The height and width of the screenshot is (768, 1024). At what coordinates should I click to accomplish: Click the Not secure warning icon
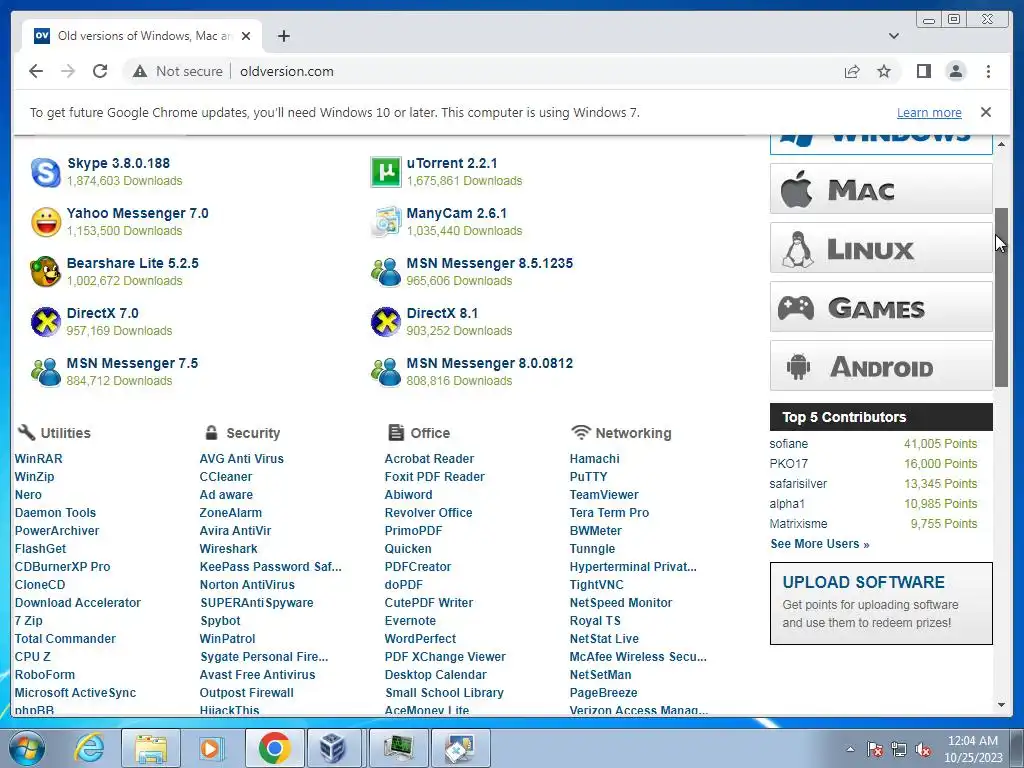coord(140,71)
